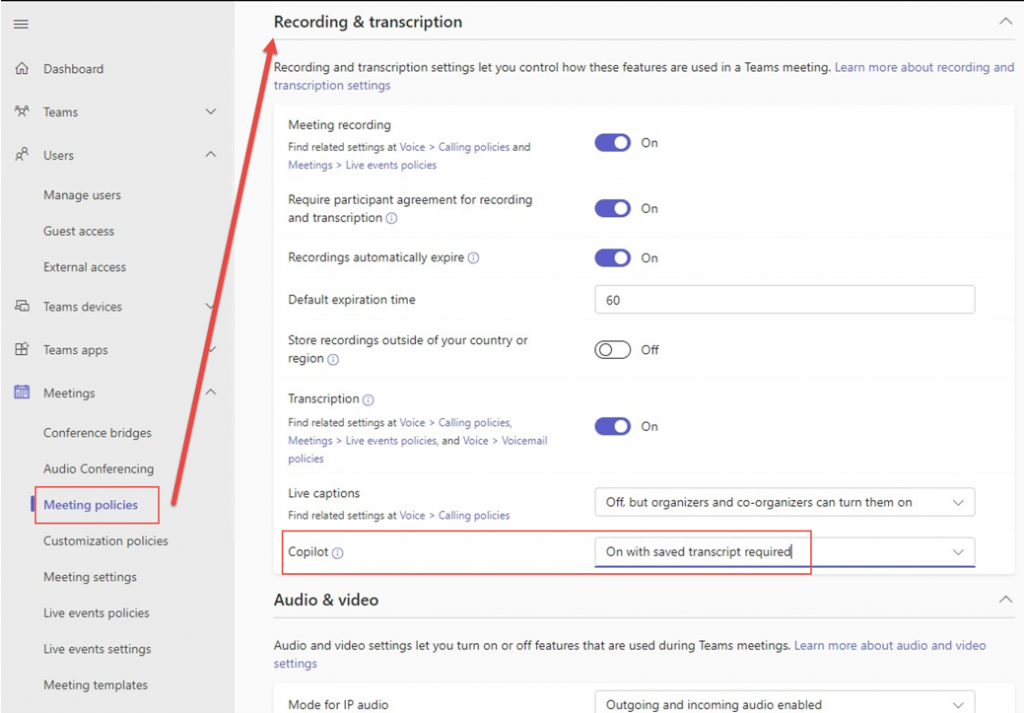1024x713 pixels.
Task: Open Live events policies link under Meeting recording
Action: 391,165
